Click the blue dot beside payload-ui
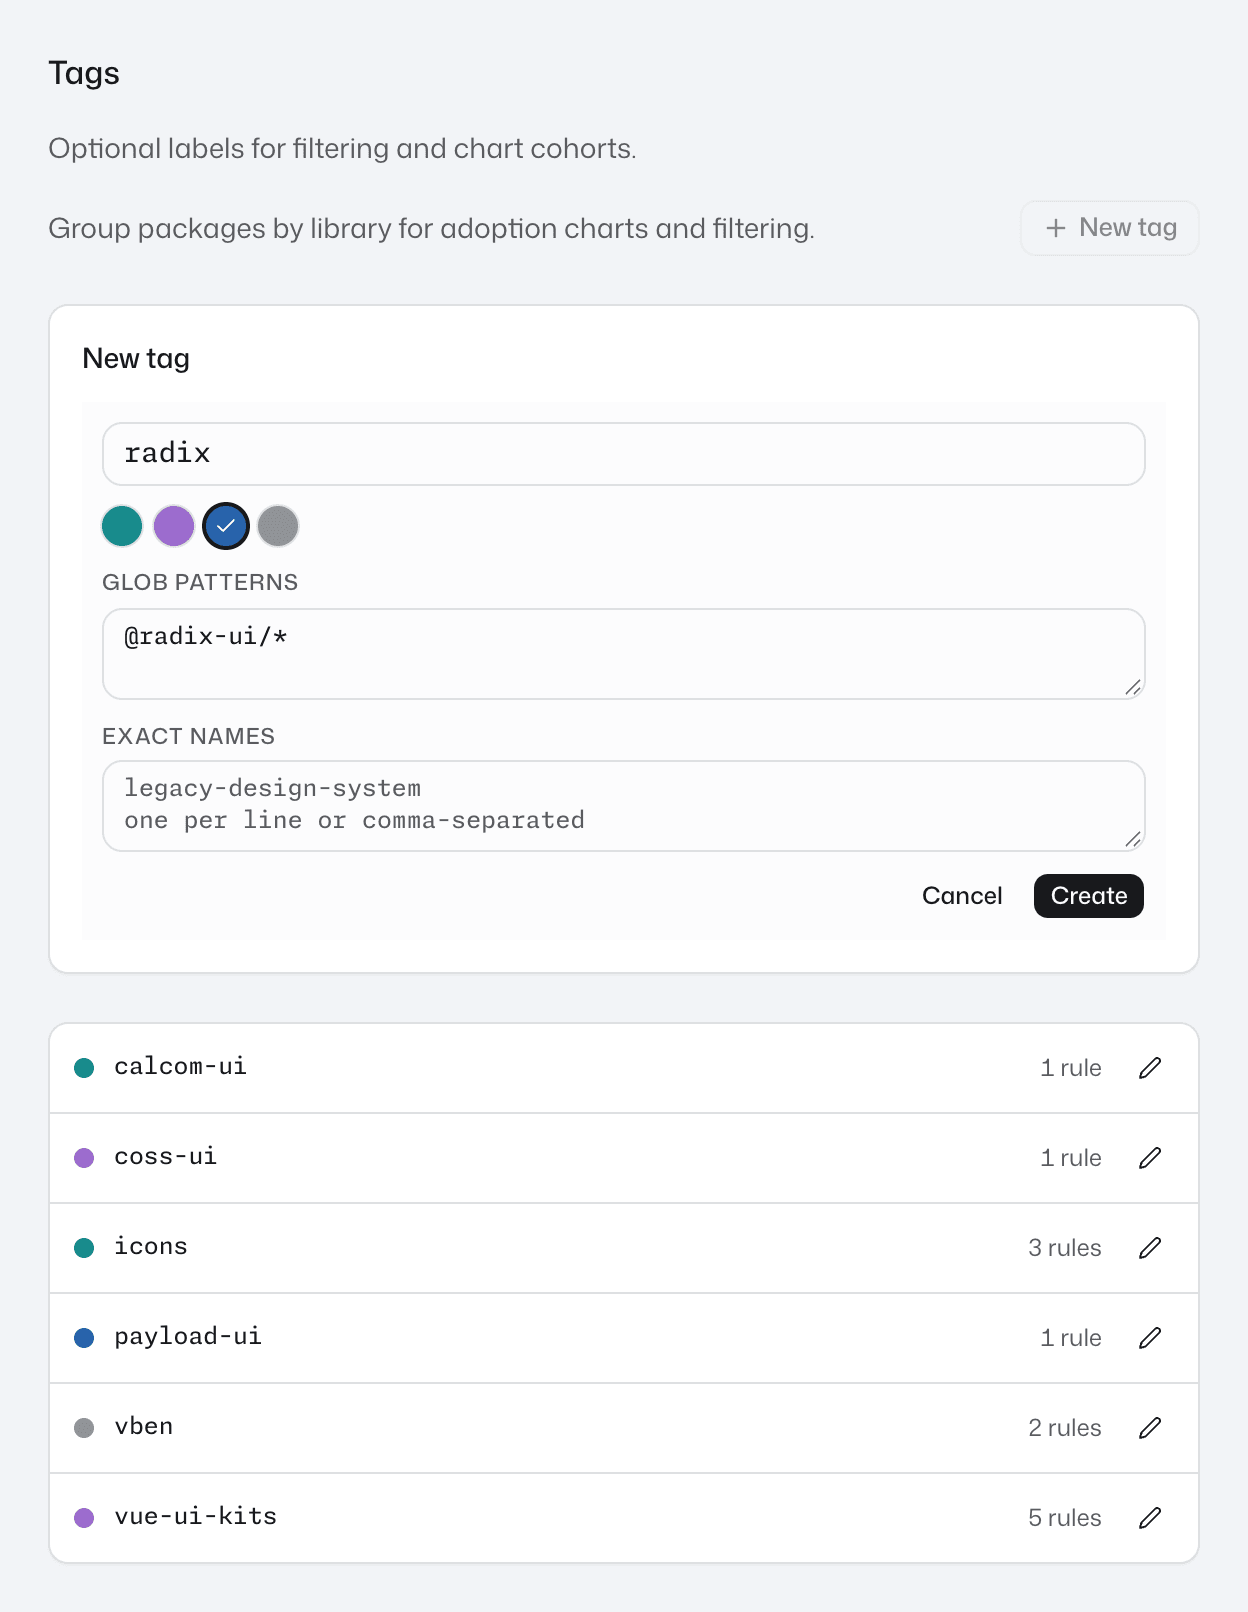Viewport: 1248px width, 1612px height. (x=84, y=1338)
